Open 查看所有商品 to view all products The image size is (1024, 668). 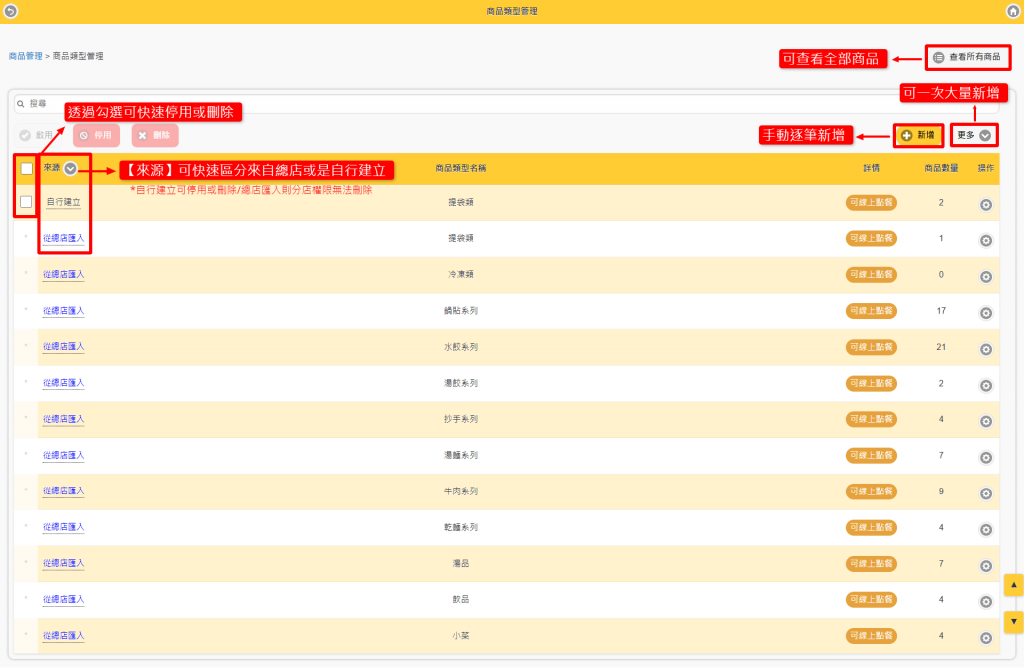pyautogui.click(x=967, y=57)
